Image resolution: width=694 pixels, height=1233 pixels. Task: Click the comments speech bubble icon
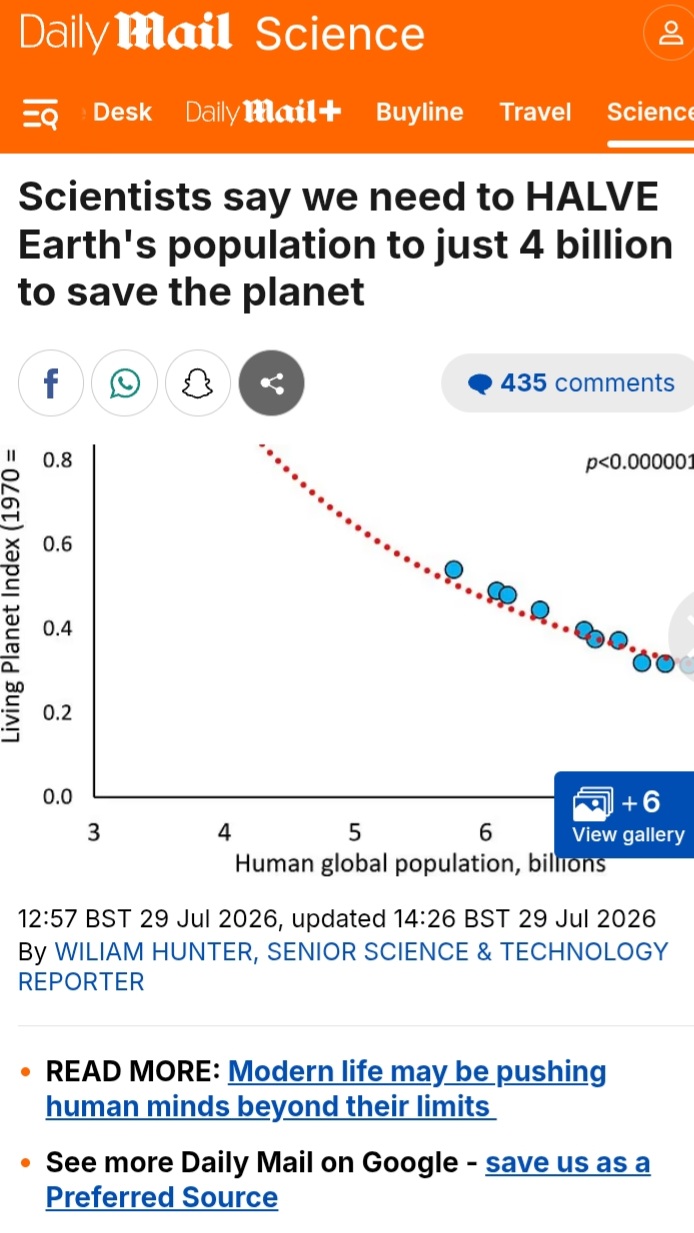[x=481, y=384]
